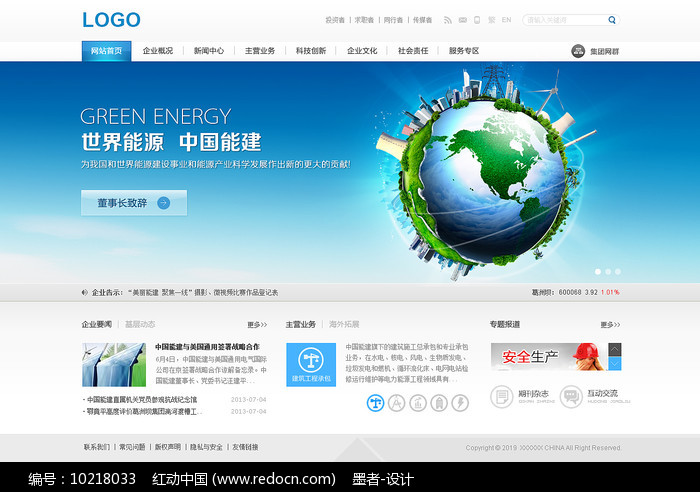Open the 互动交流 chat bubble icon

pyautogui.click(x=571, y=397)
